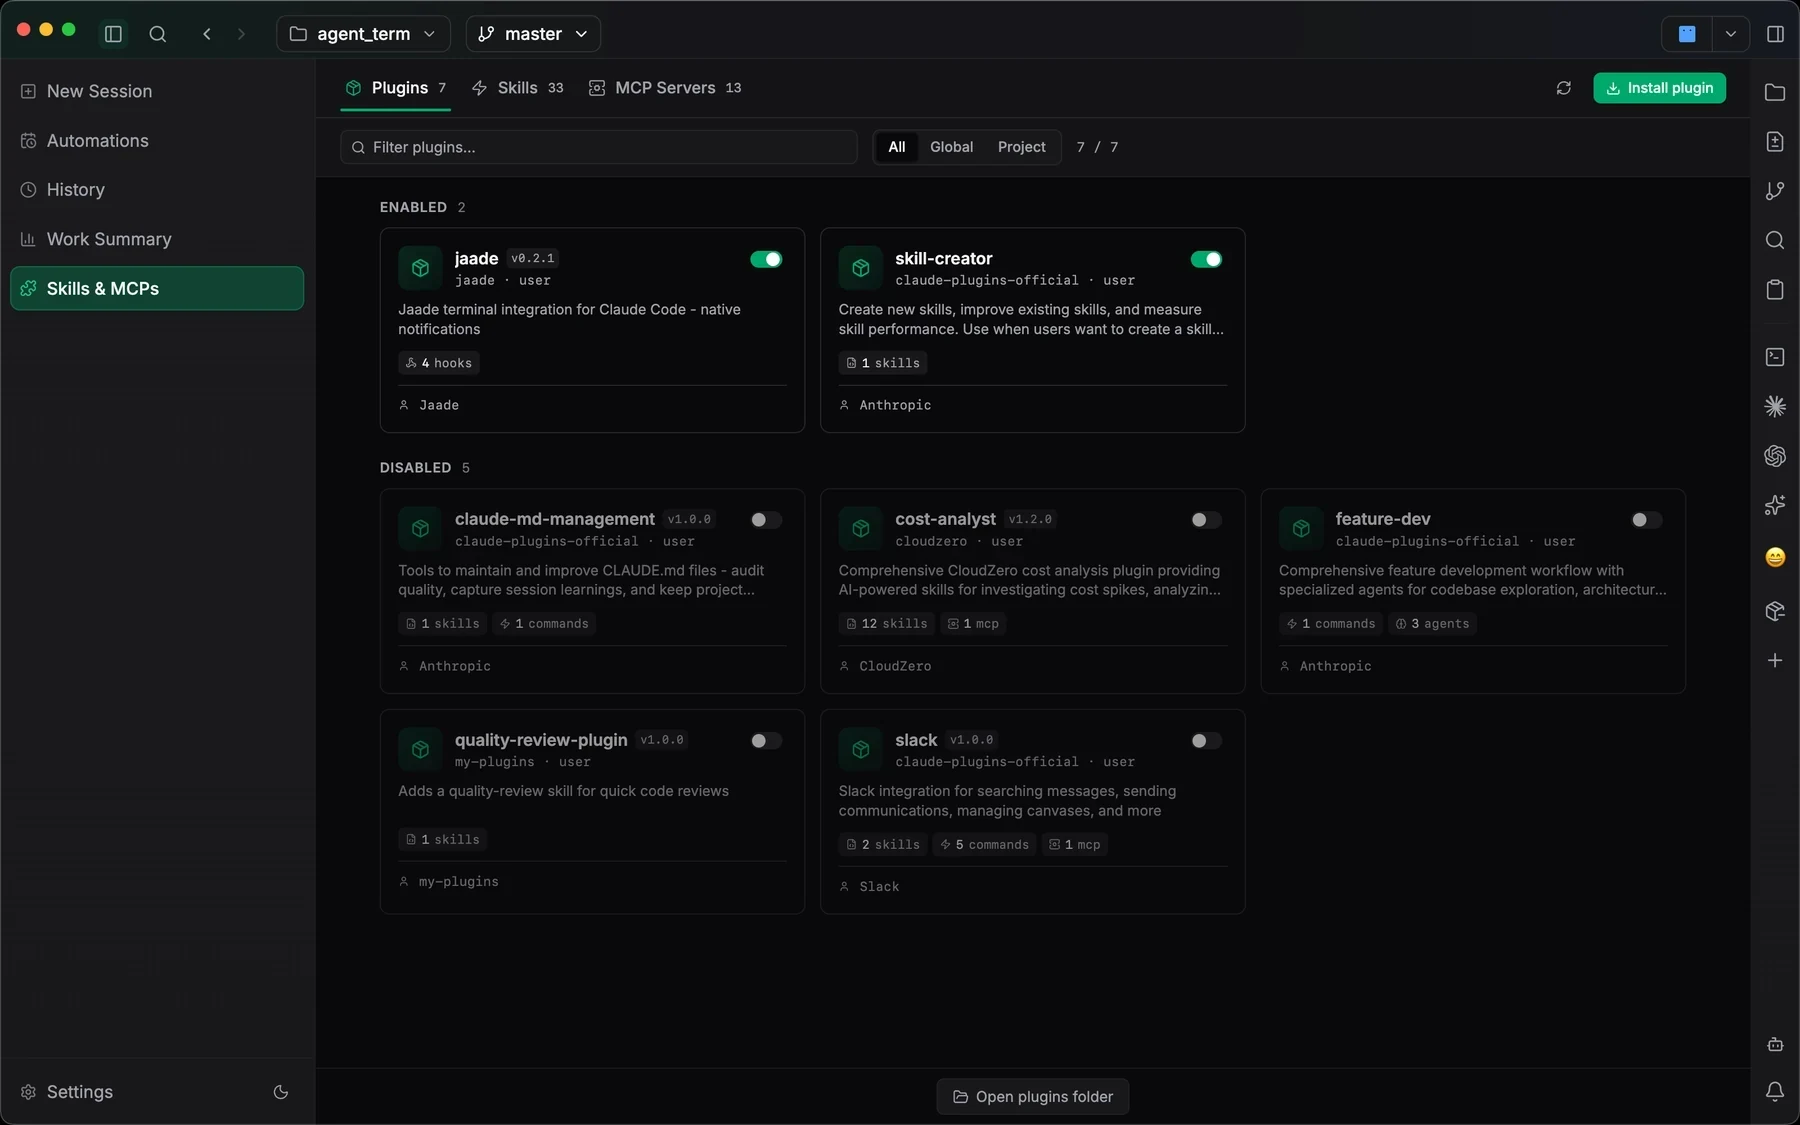Open the master branch dropdown
This screenshot has height=1125, width=1800.
pyautogui.click(x=533, y=34)
